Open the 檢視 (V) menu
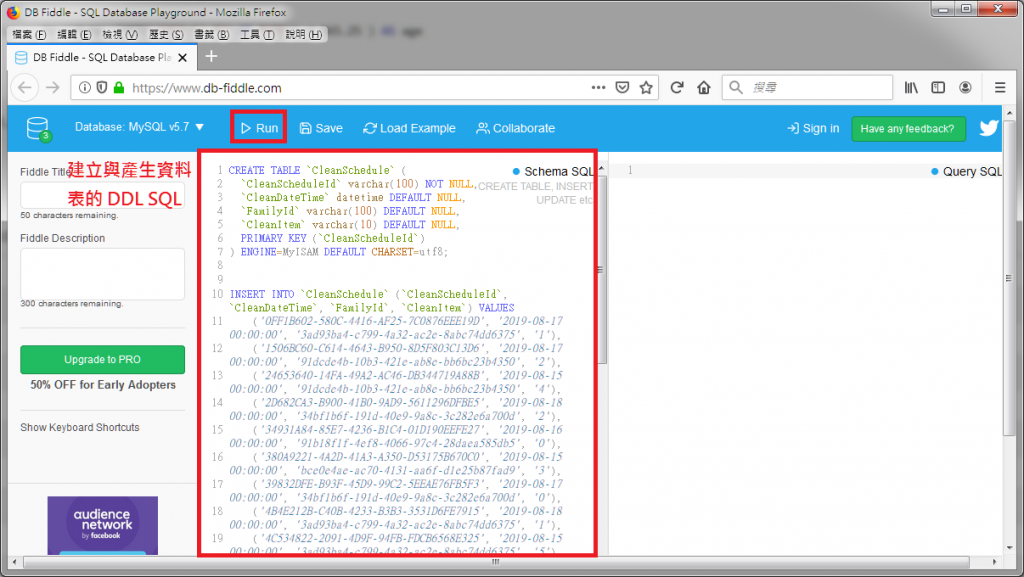1024x577 pixels. coord(120,34)
